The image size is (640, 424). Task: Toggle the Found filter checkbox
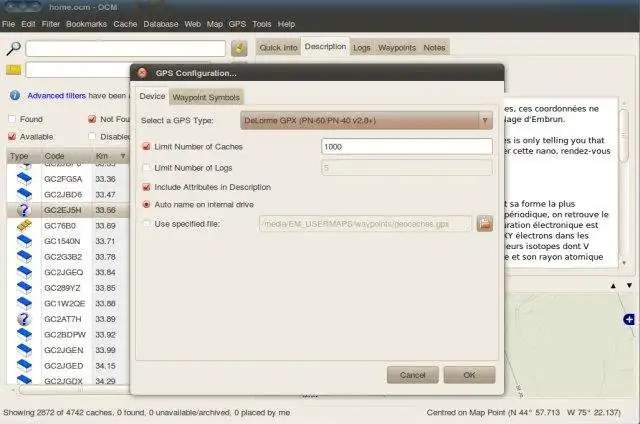pyautogui.click(x=12, y=119)
